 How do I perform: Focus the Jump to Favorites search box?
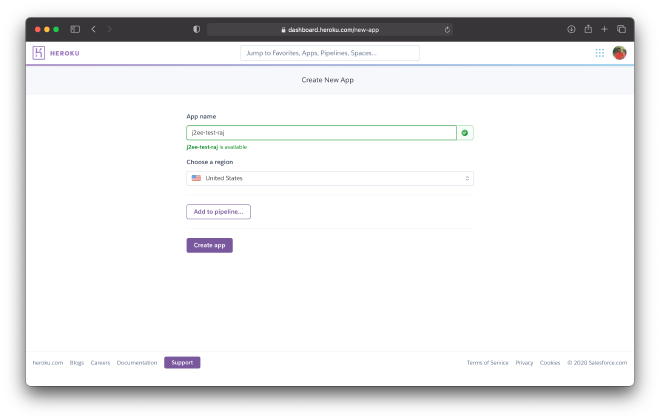330,53
